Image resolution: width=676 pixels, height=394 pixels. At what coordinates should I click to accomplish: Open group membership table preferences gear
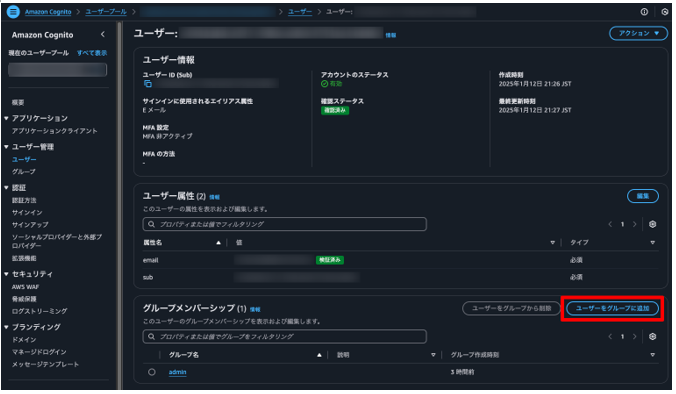[652, 336]
